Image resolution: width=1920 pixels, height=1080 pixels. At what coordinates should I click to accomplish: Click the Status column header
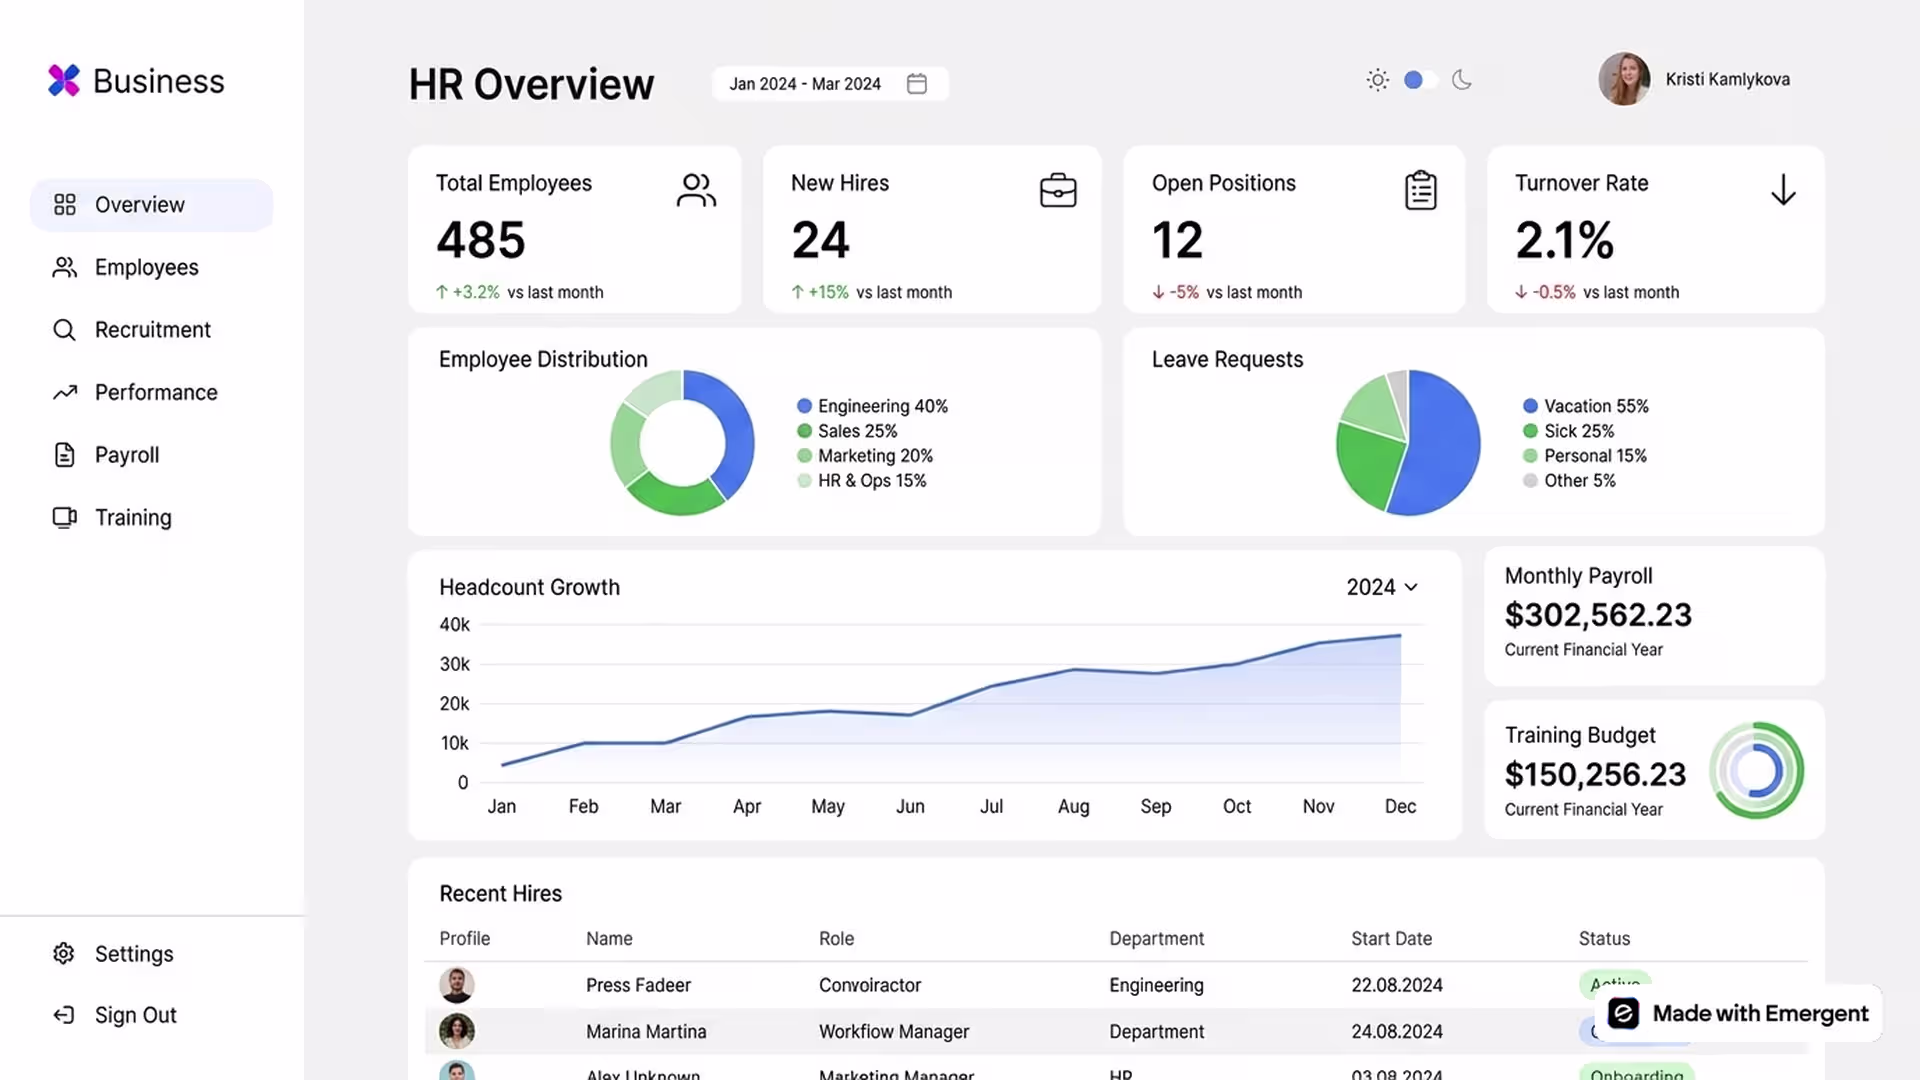[x=1604, y=939]
